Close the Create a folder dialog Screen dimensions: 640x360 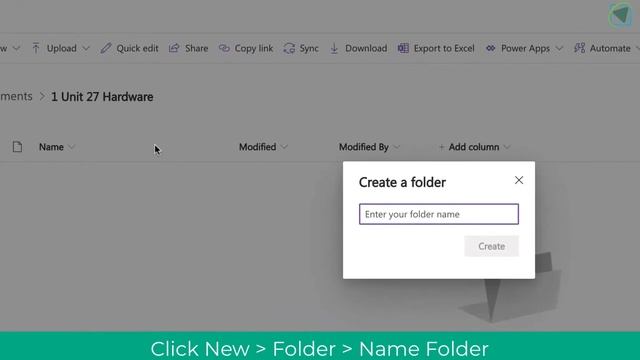519,180
